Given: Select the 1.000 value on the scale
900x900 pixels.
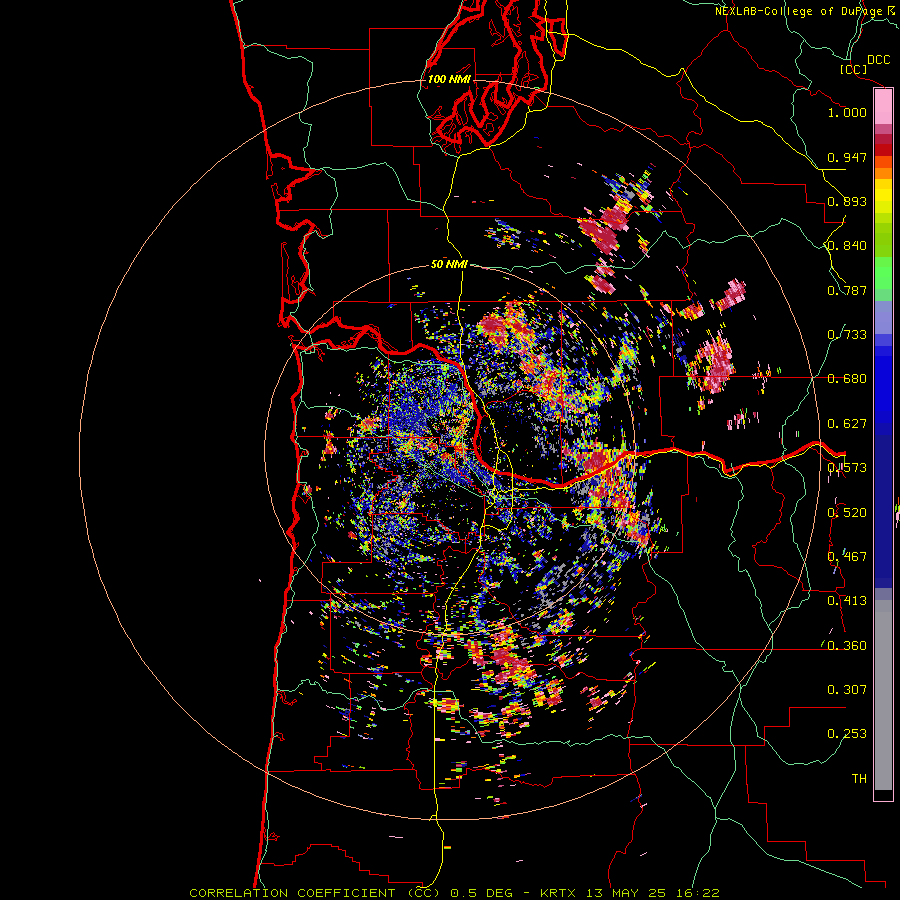Looking at the screenshot, I should coord(847,112).
